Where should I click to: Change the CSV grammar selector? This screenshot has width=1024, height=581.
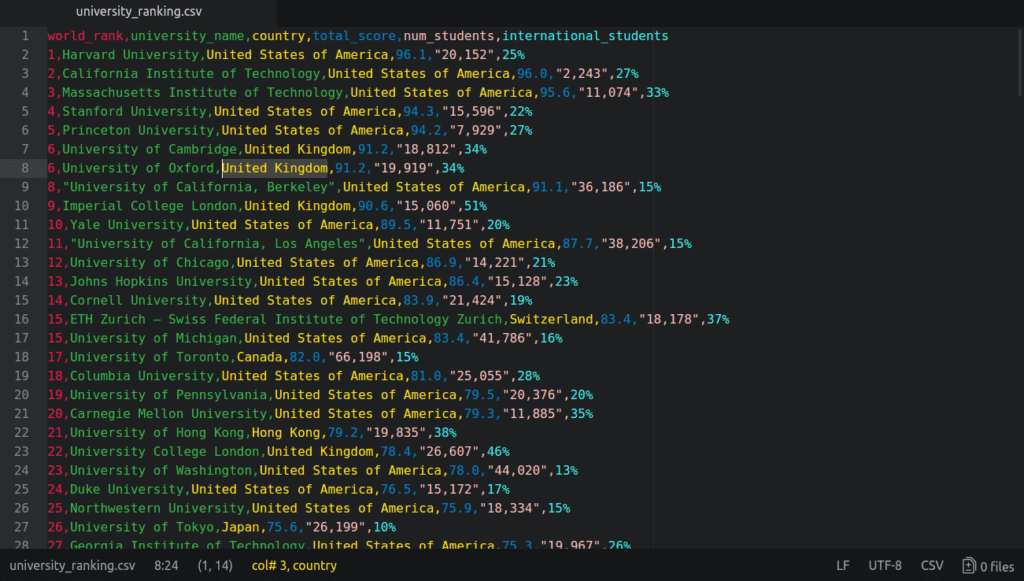[x=932, y=566]
